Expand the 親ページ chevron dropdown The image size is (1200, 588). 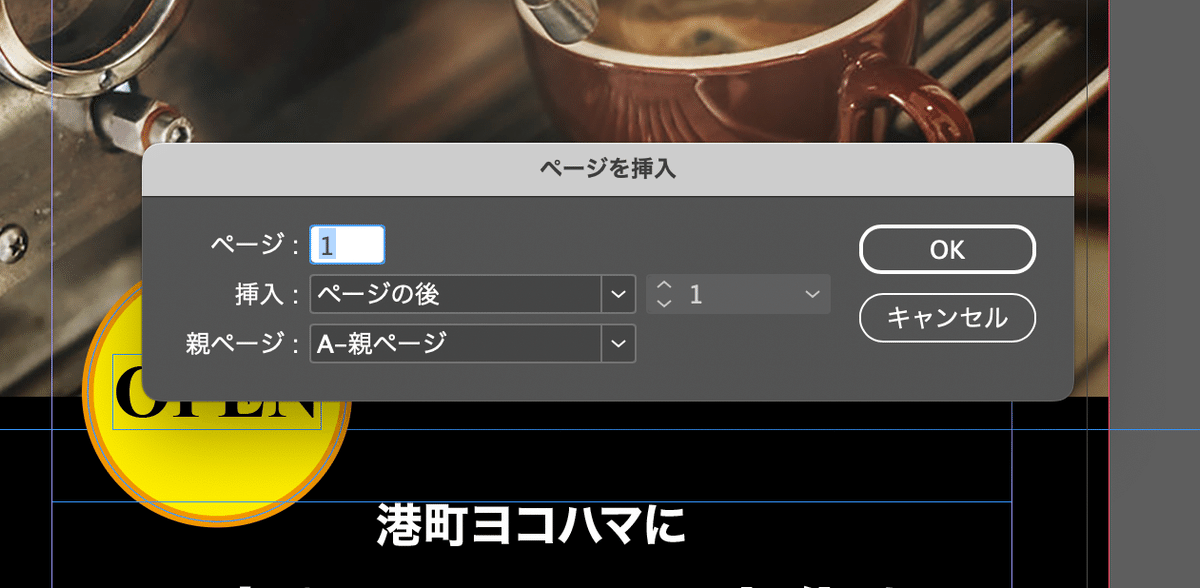[619, 344]
